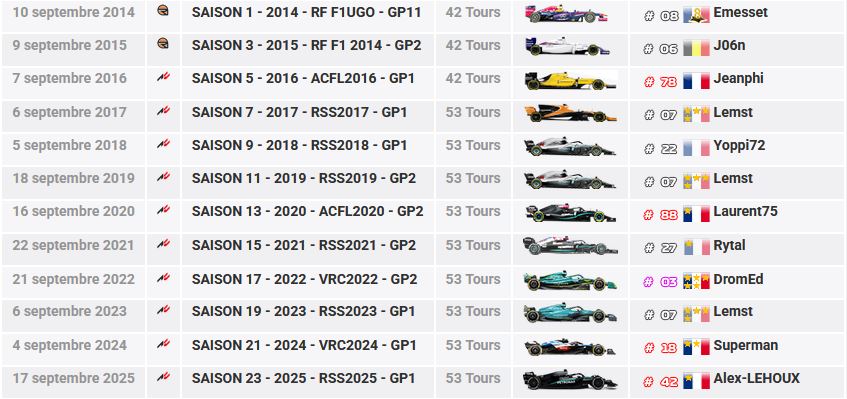Click the helmet icon beside Saison 3 row
The image size is (847, 399).
[163, 43]
